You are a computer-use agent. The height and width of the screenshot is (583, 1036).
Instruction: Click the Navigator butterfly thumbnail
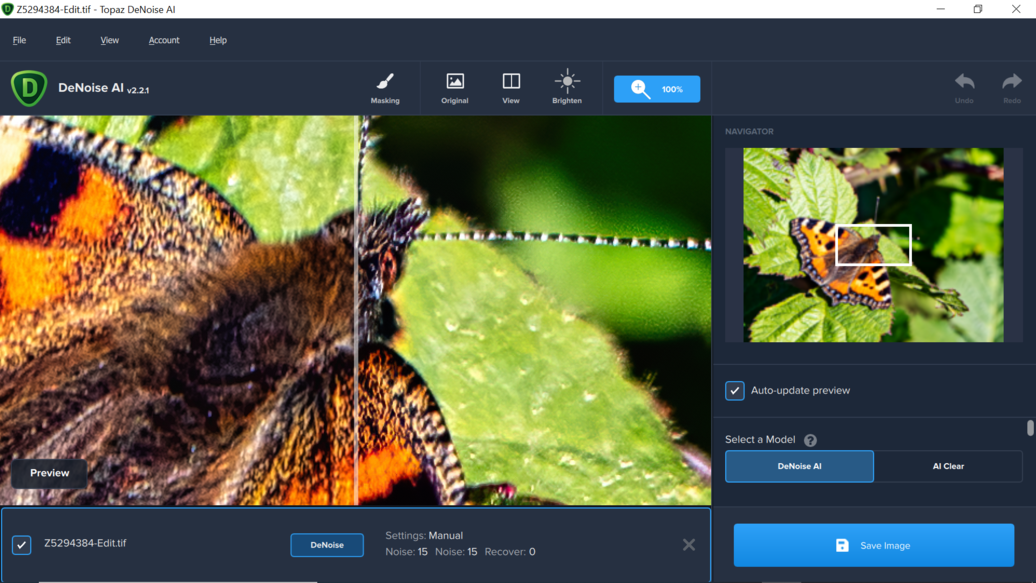click(x=873, y=245)
